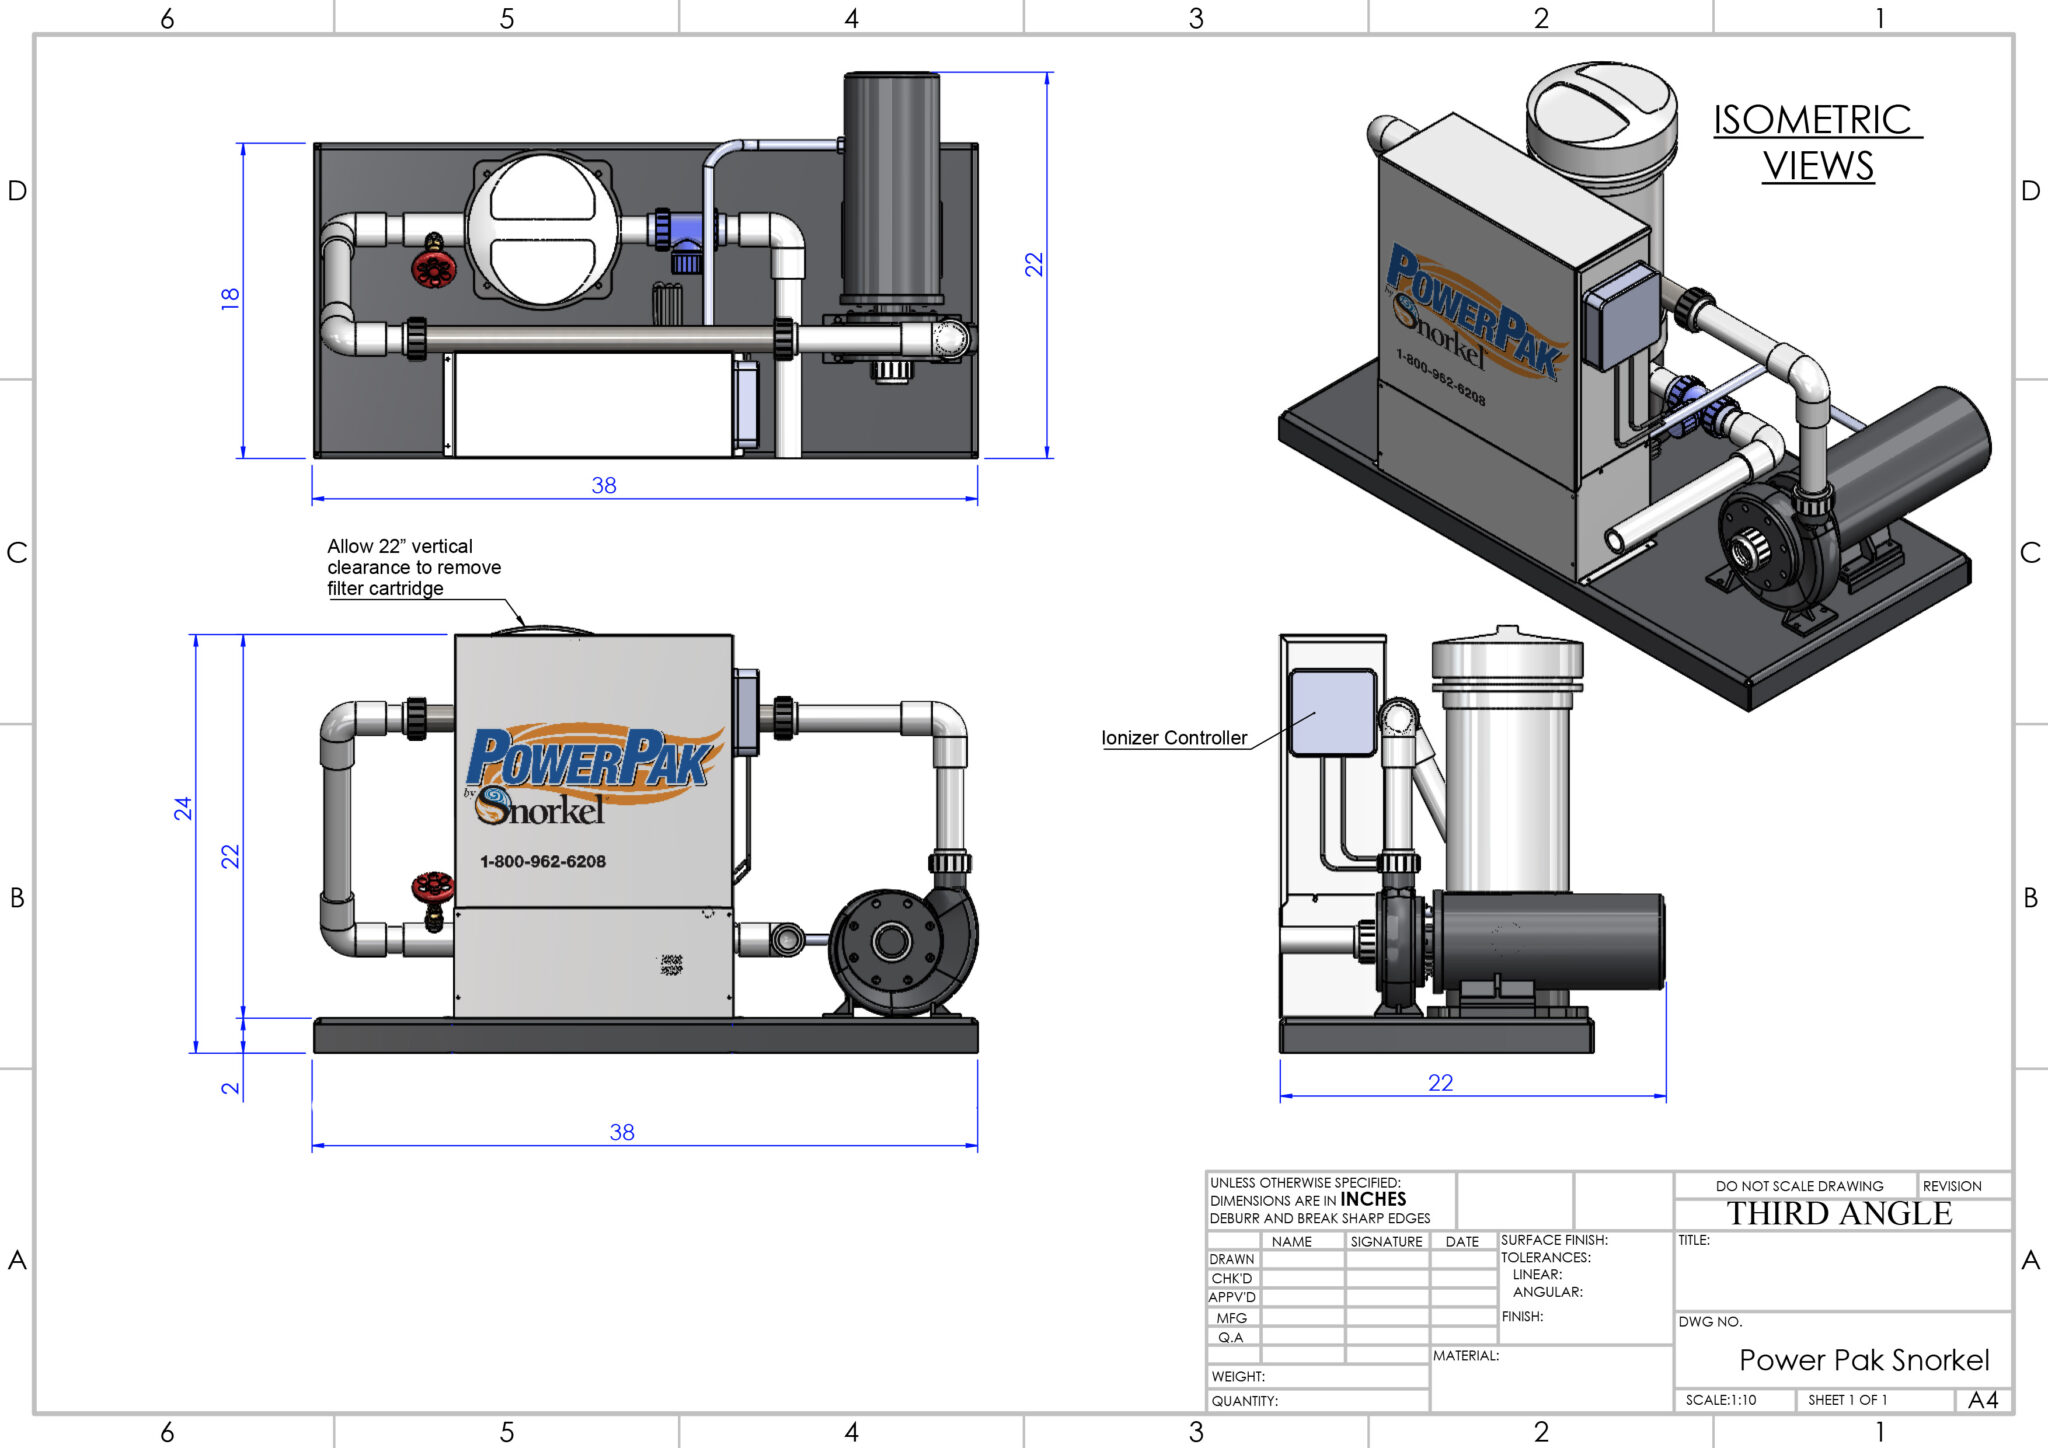Select the red valve wheel on front view
The width and height of the screenshot is (2048, 1448).
tap(432, 887)
